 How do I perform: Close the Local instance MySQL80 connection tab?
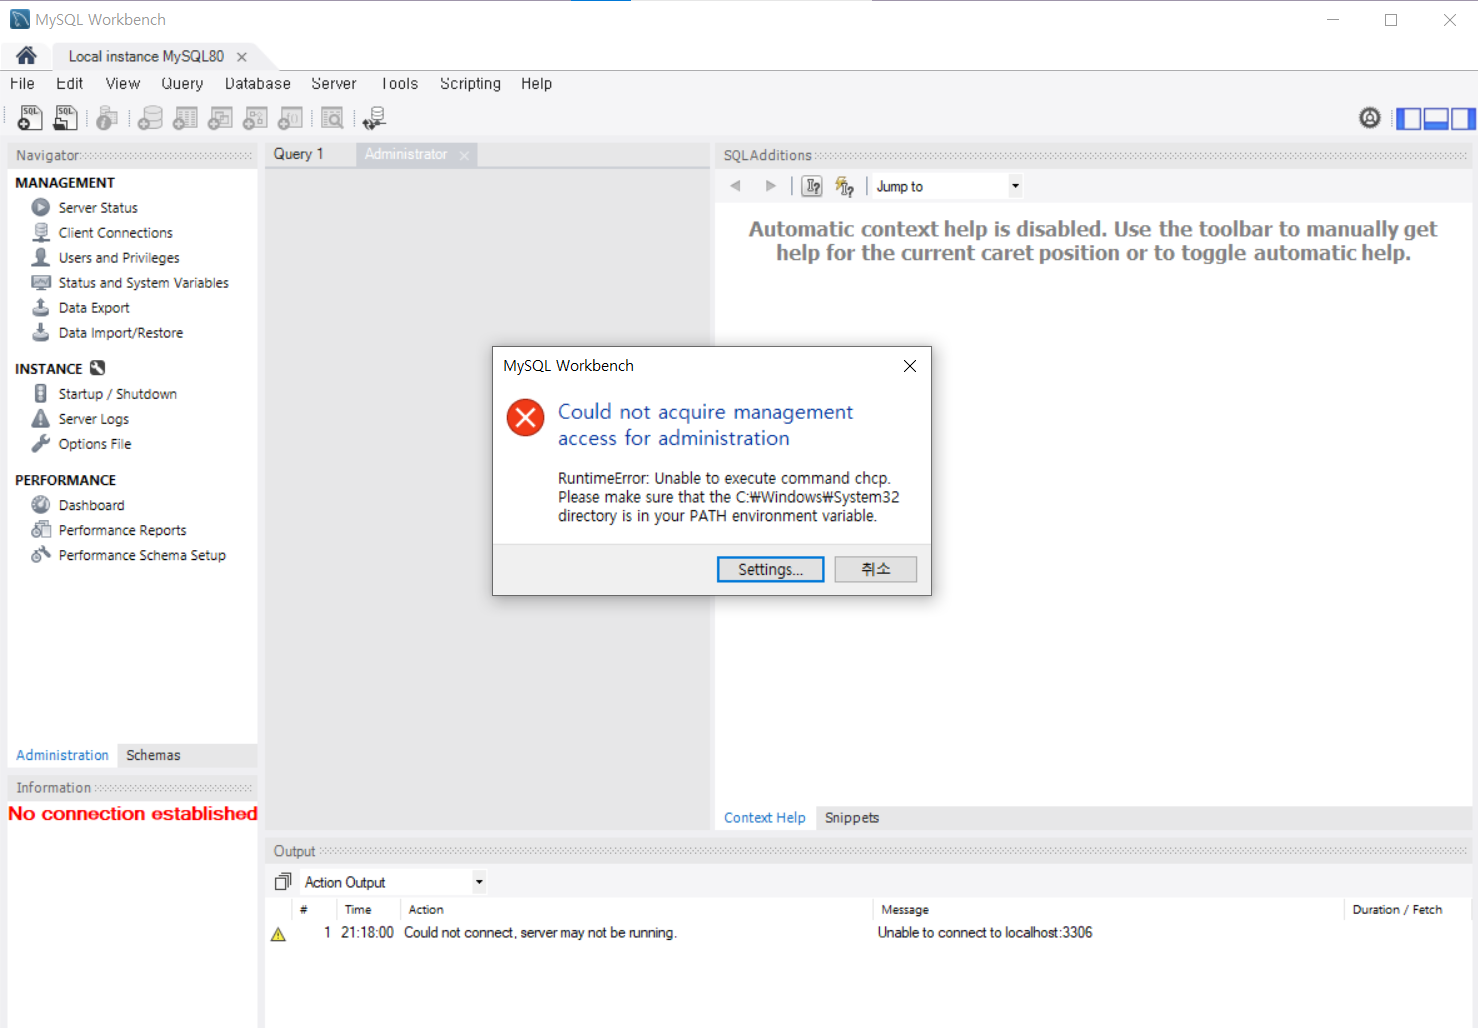pyautogui.click(x=242, y=57)
